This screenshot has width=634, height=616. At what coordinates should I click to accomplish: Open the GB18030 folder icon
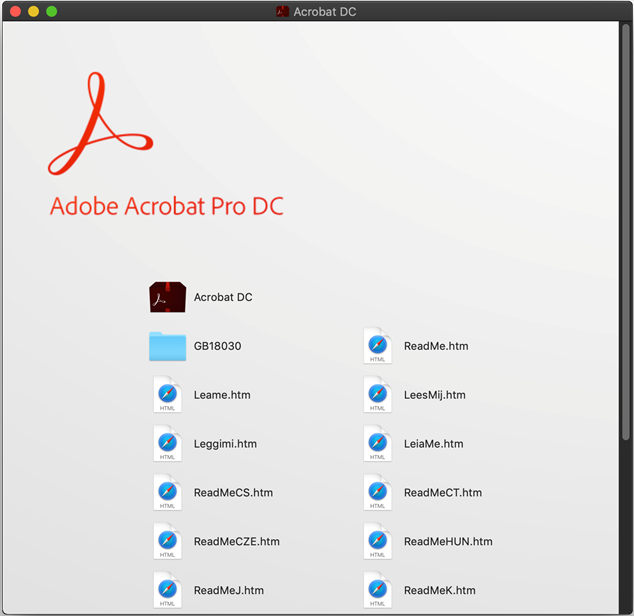(167, 346)
